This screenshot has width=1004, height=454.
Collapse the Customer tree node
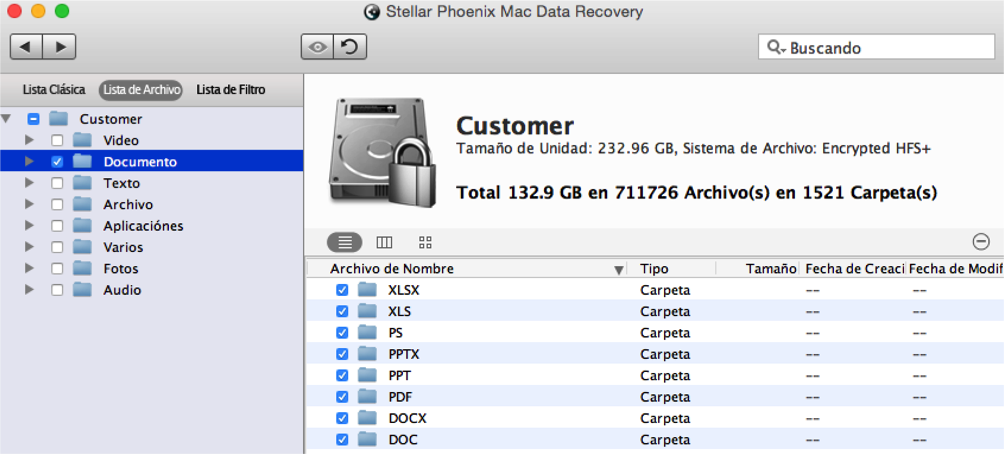[x=6, y=119]
